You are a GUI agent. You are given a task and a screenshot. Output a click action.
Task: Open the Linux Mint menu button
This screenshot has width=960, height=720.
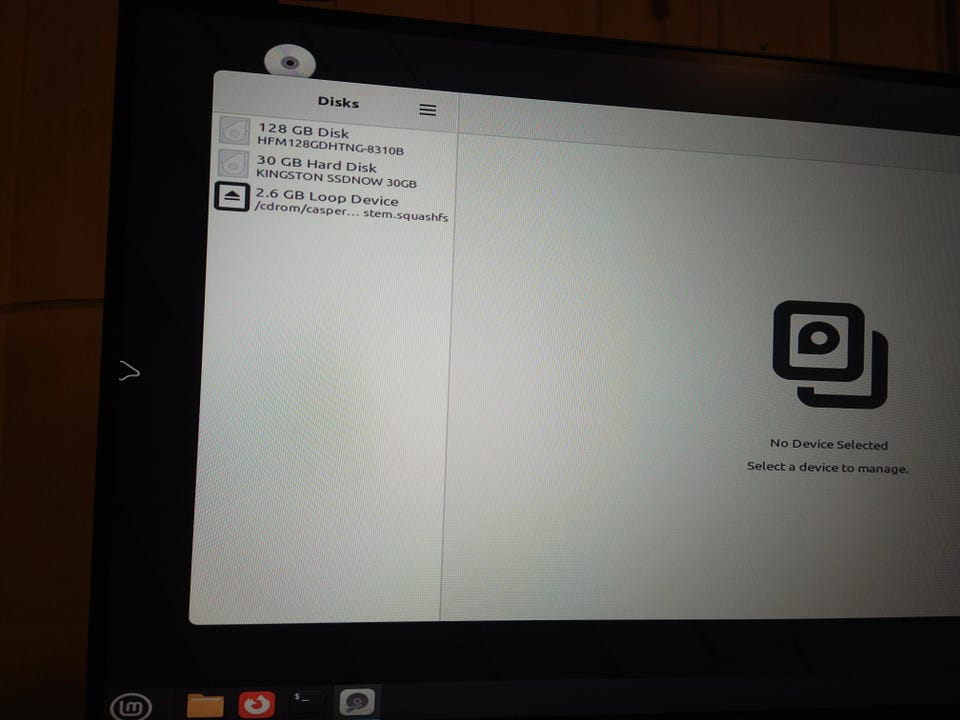tap(131, 707)
